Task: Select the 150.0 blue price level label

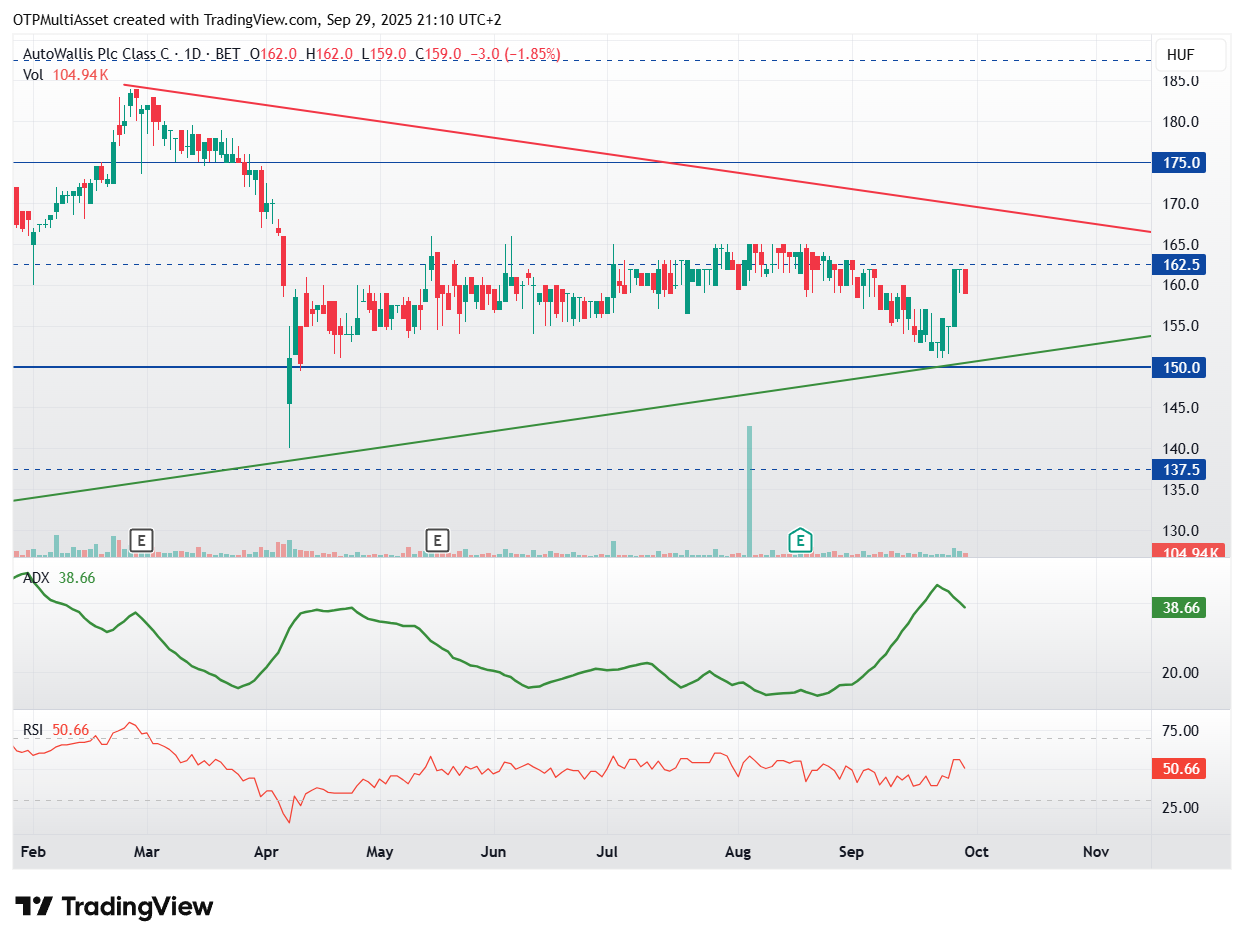Action: click(x=1179, y=367)
